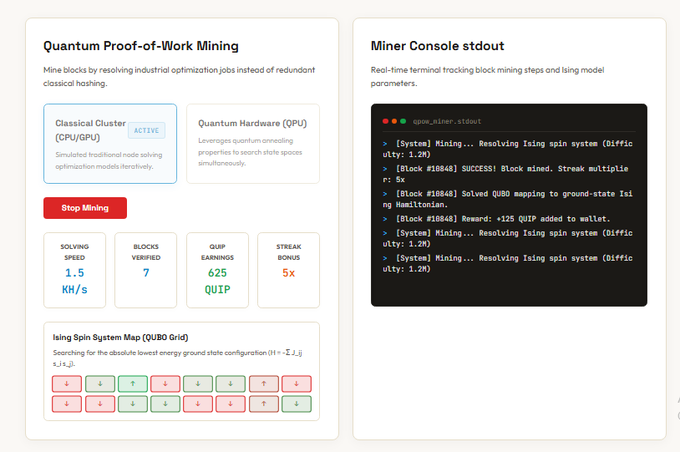Click the ACTIVE badge on Classical Cluster
The image size is (680, 452).
(x=147, y=131)
